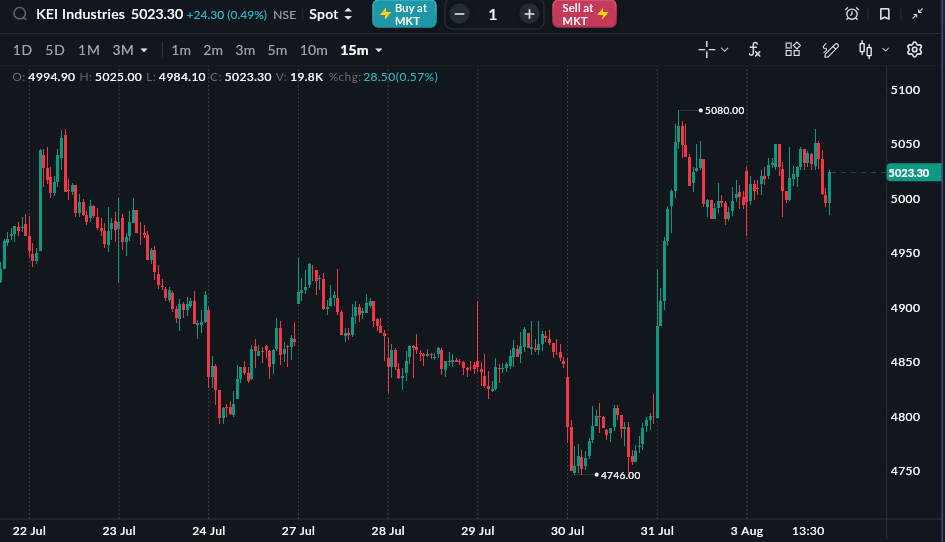Select the 1m candle interval
Screen dimensions: 945x542
(x=181, y=50)
